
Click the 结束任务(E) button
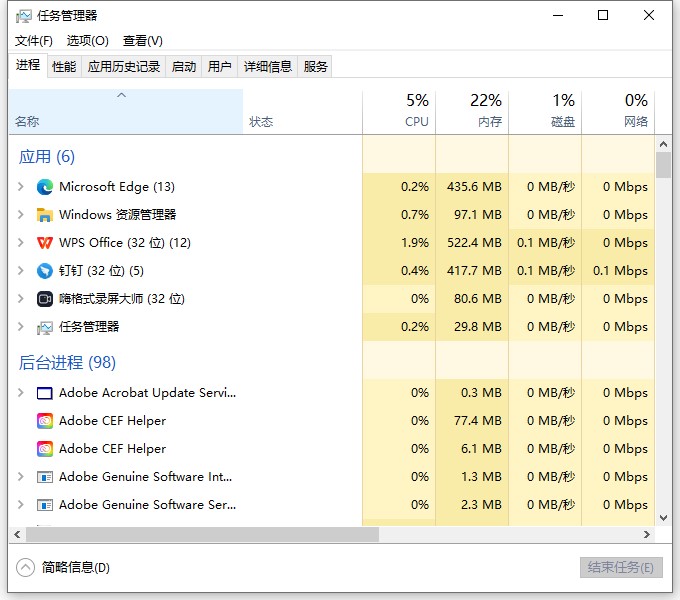[x=621, y=567]
